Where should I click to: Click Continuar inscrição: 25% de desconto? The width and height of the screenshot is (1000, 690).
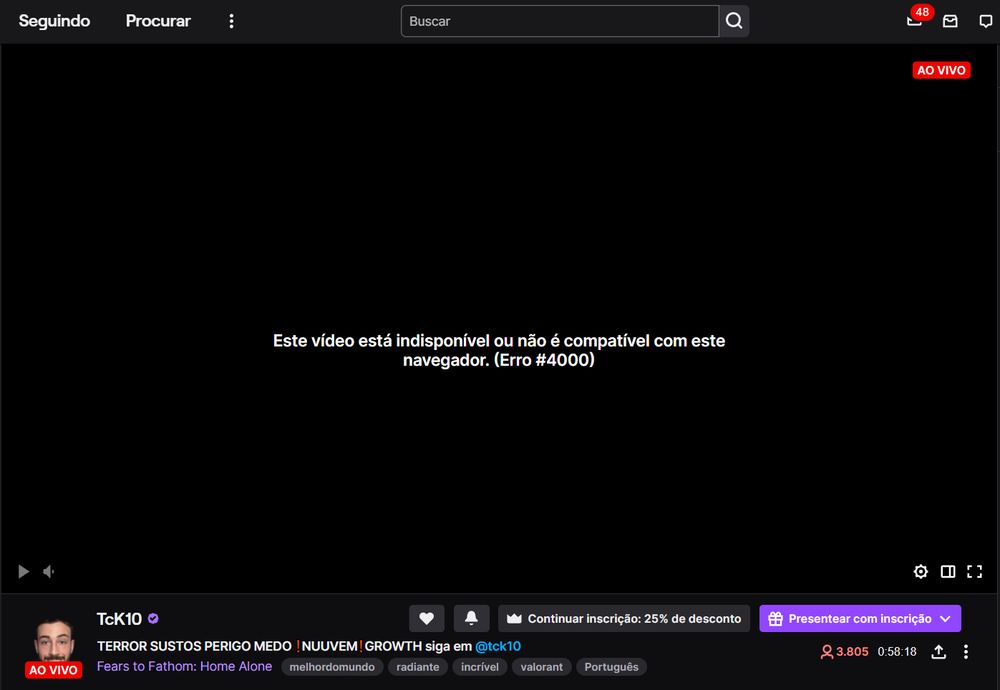pos(624,619)
